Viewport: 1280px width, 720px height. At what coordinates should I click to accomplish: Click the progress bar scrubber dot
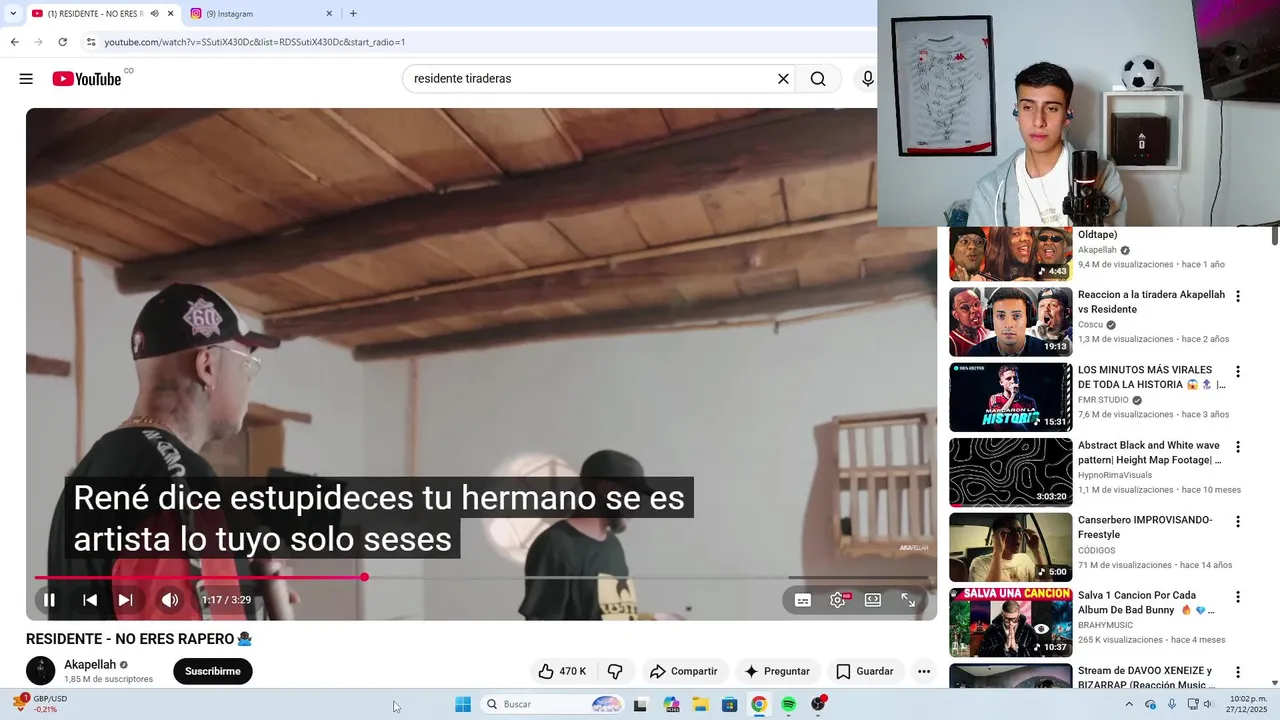tap(364, 577)
